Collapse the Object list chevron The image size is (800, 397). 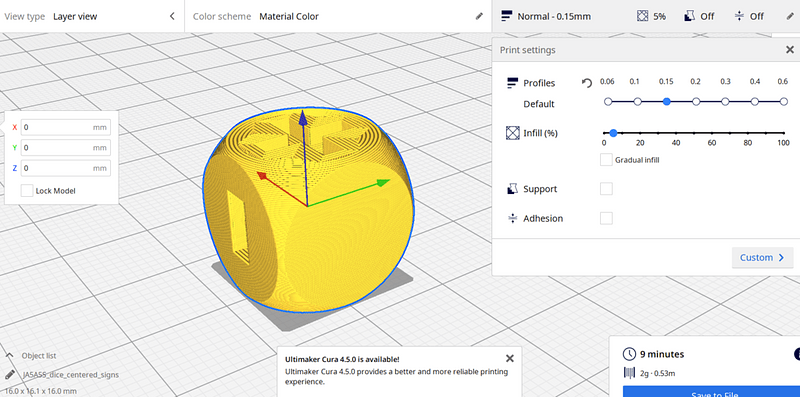point(9,355)
